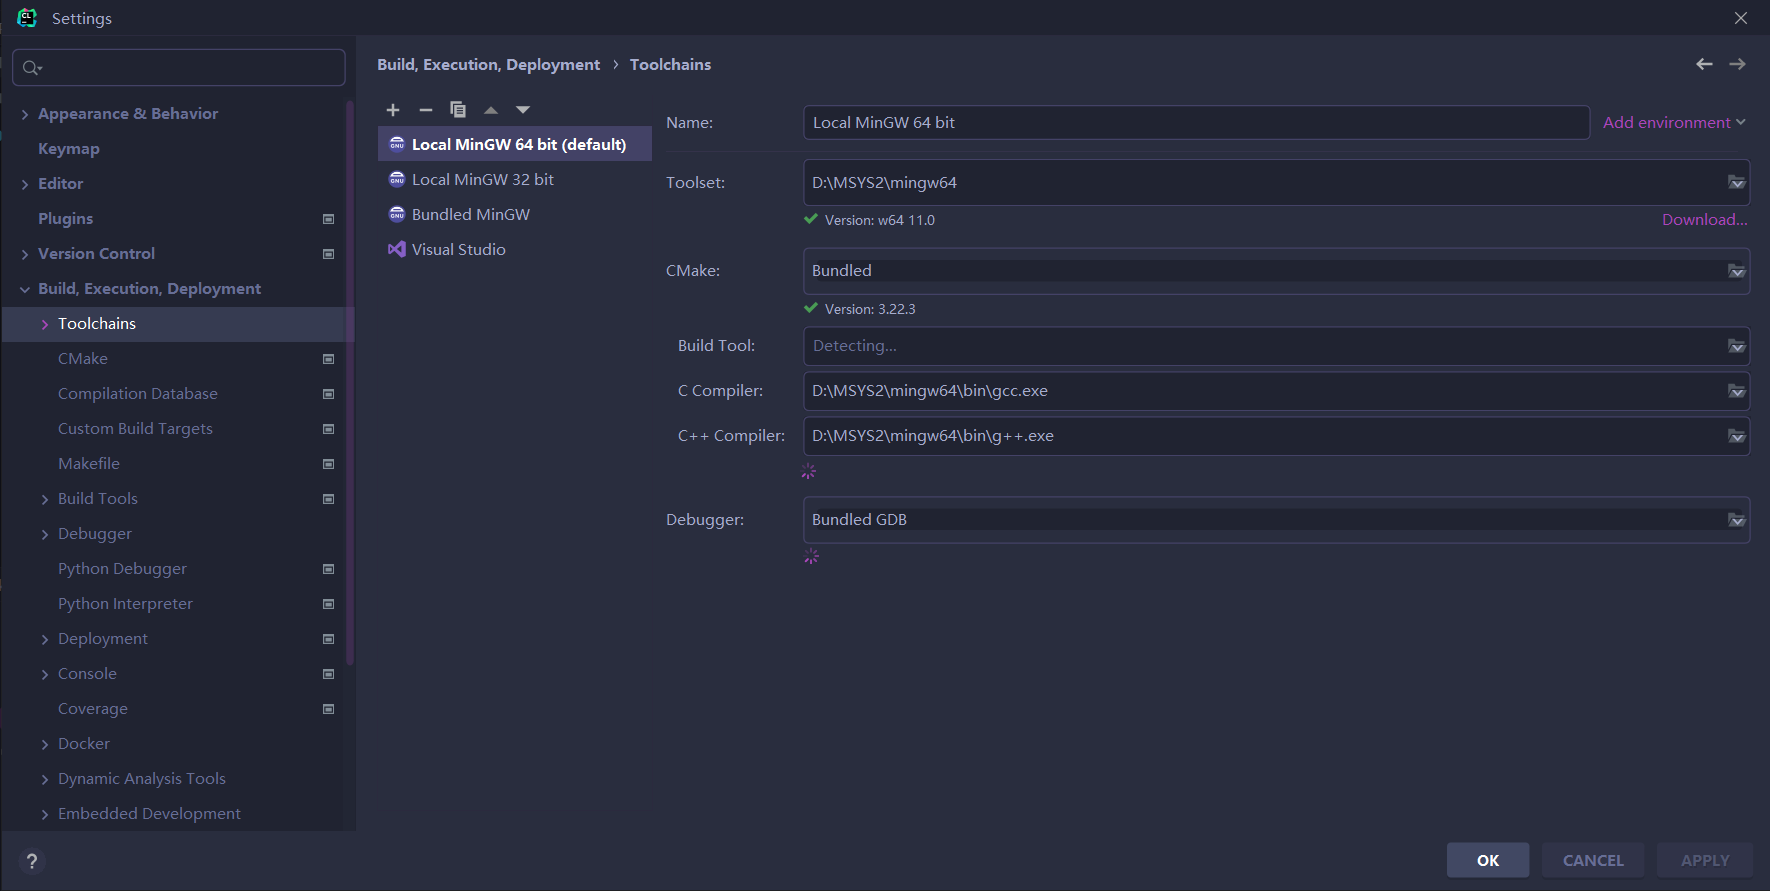Image resolution: width=1770 pixels, height=891 pixels.
Task: Select Bundled MinGW toolchain
Action: click(x=515, y=214)
